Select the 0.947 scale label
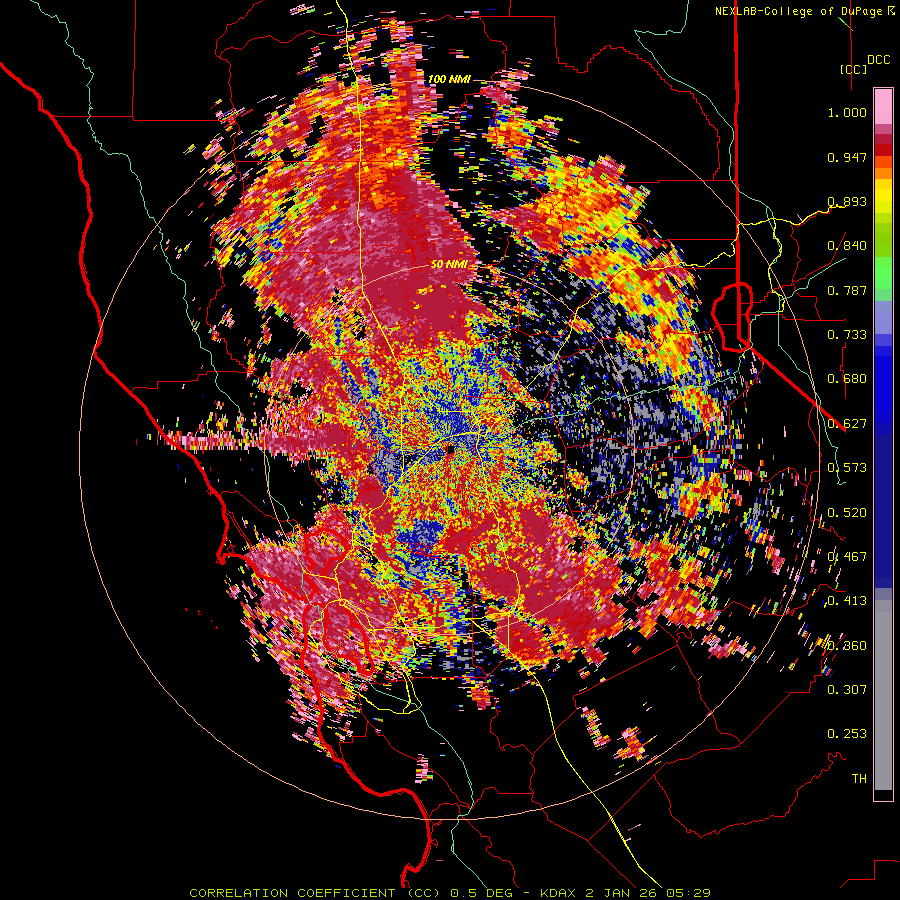Viewport: 900px width, 900px height. (847, 157)
